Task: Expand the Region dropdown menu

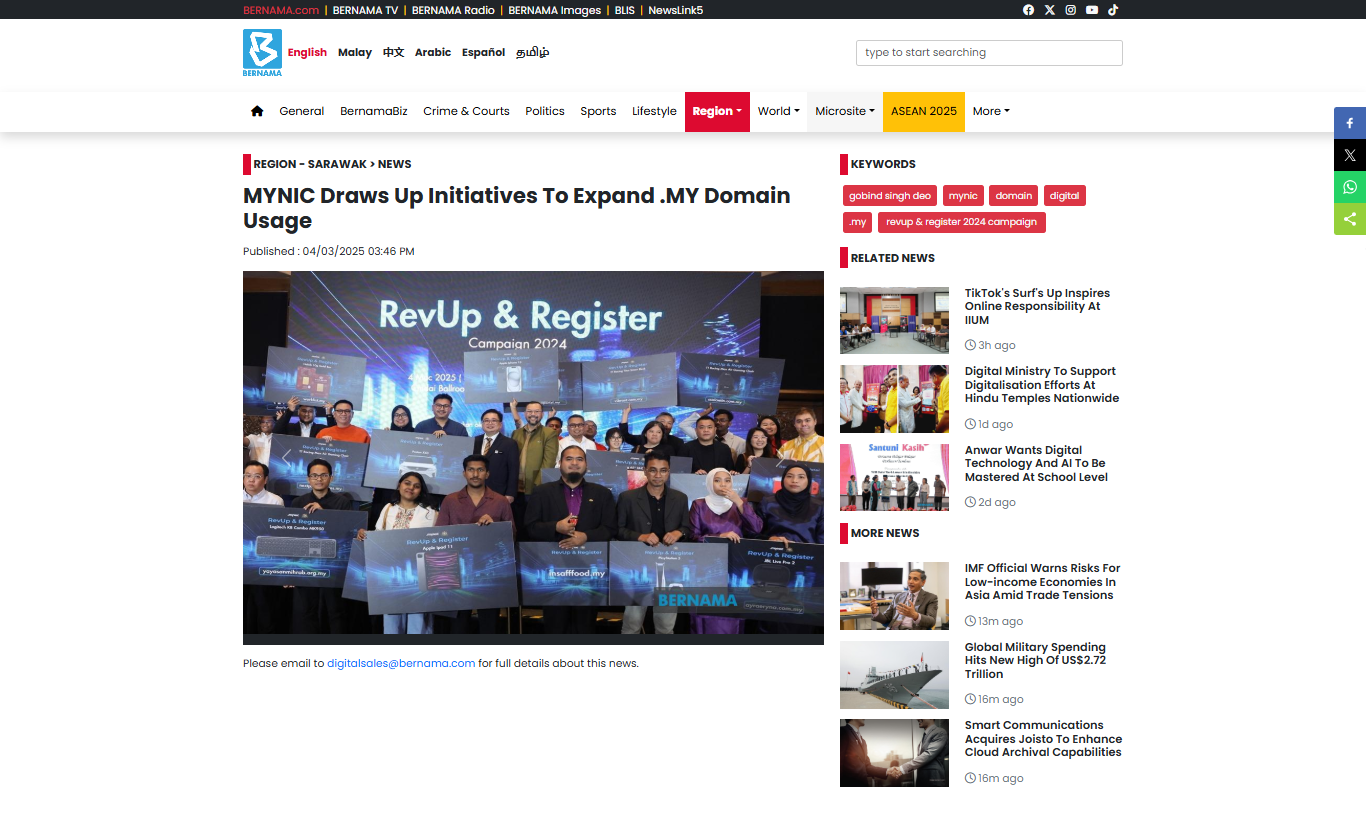Action: [x=716, y=111]
